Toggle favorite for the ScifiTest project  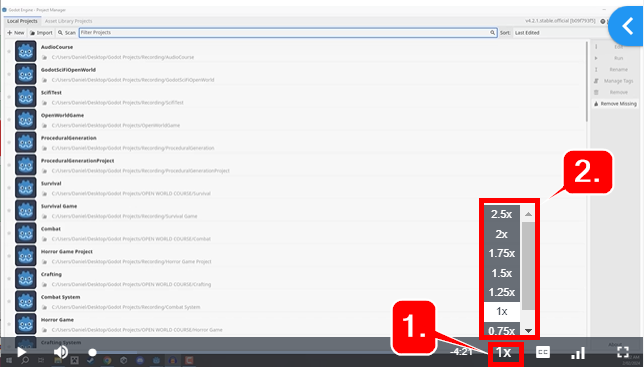tap(9, 97)
